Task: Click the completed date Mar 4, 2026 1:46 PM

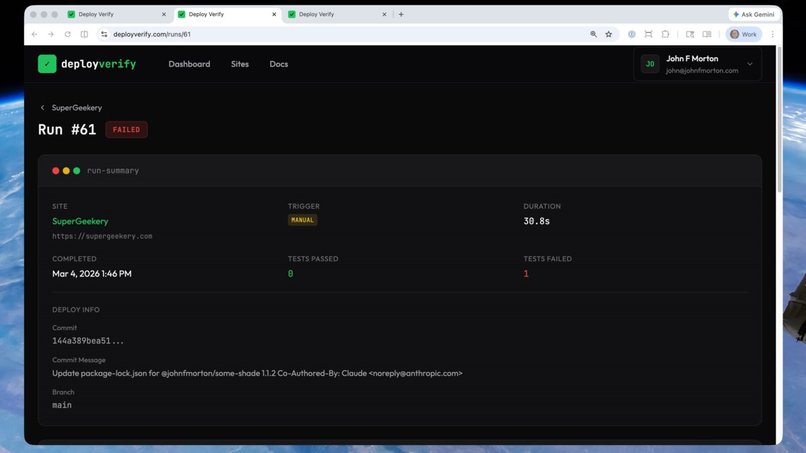Action: pyautogui.click(x=92, y=274)
